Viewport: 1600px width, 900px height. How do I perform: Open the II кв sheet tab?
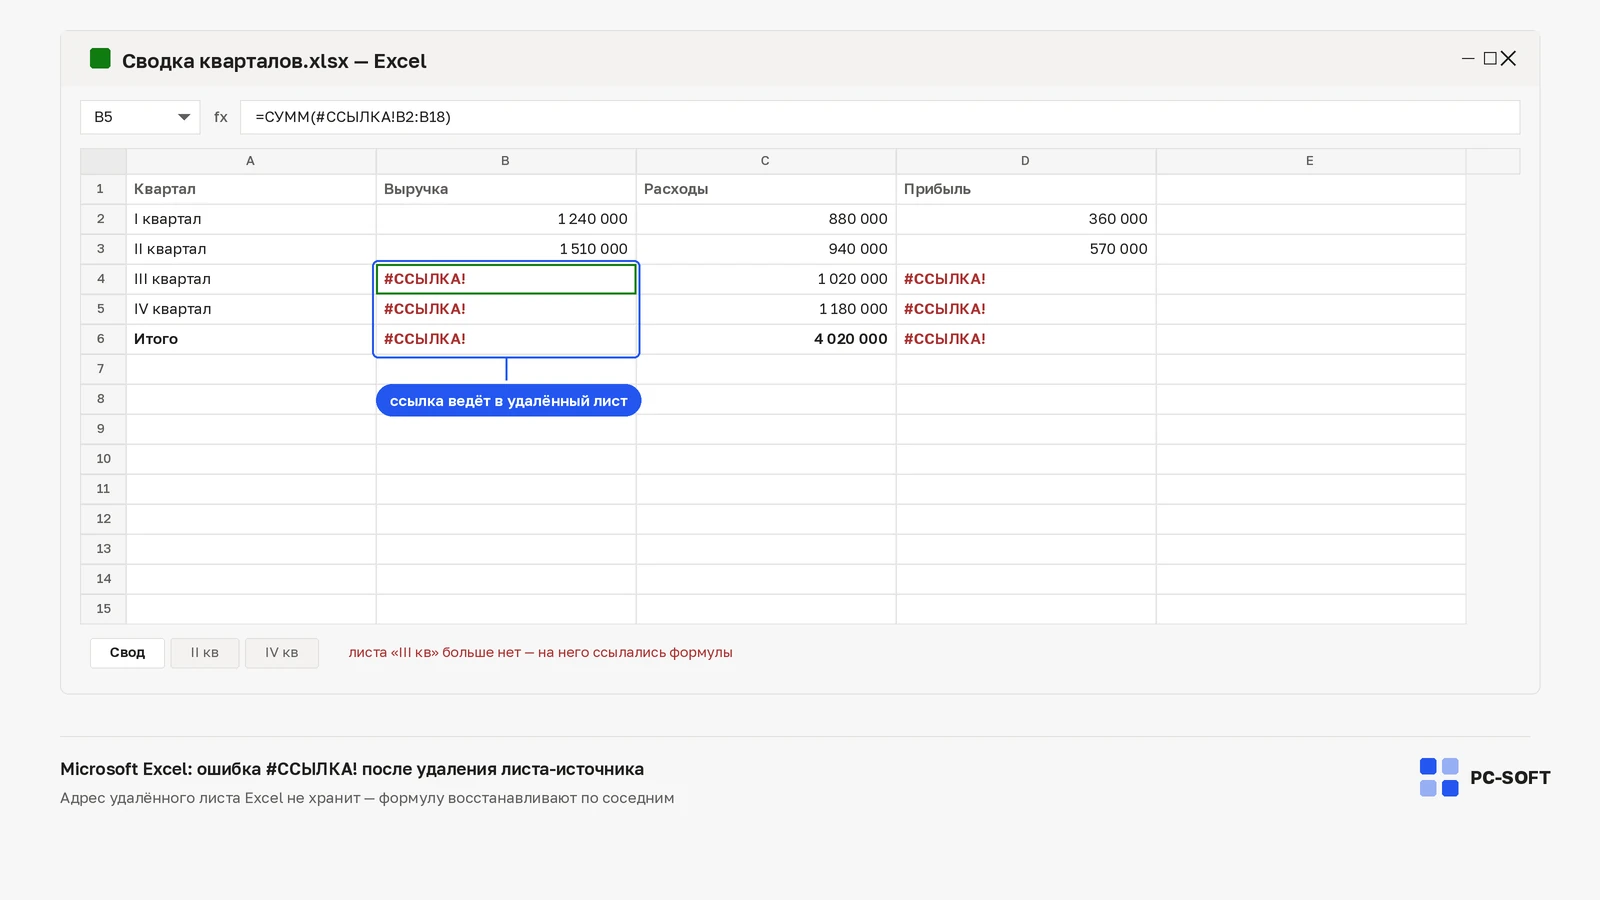[x=205, y=653]
